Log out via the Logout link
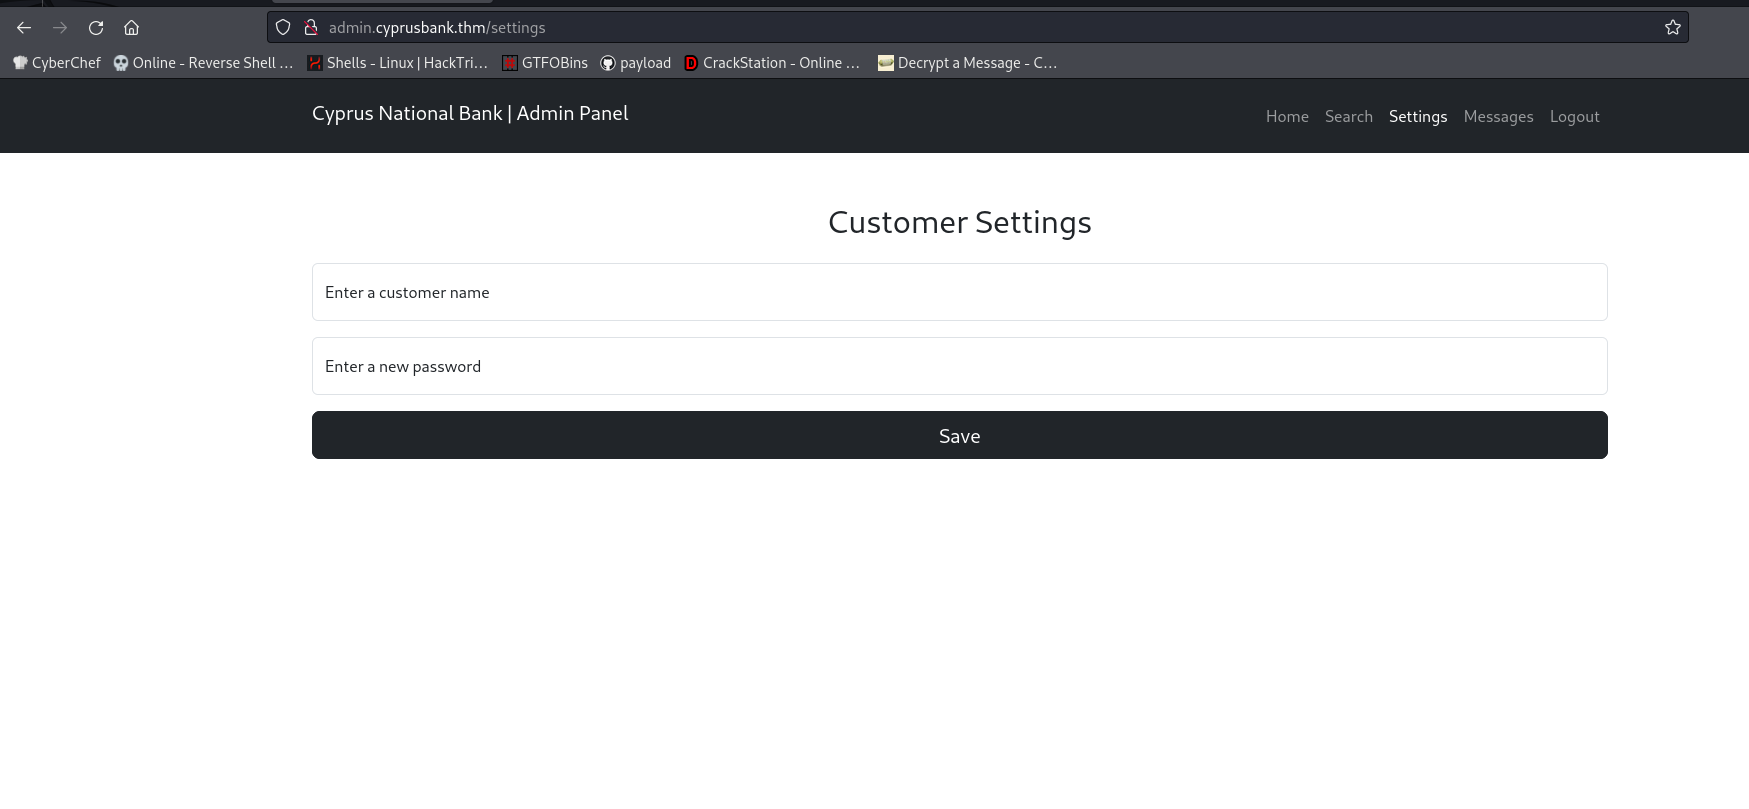 click(x=1574, y=117)
